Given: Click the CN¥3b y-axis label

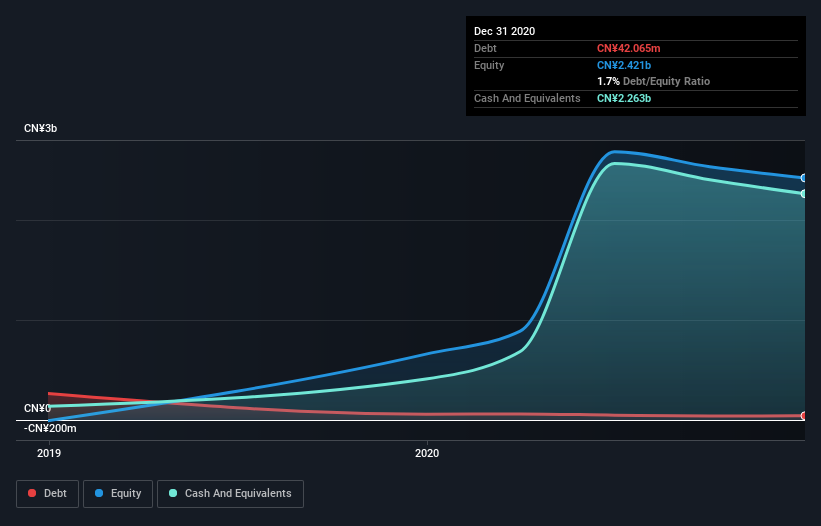Looking at the screenshot, I should pyautogui.click(x=40, y=128).
